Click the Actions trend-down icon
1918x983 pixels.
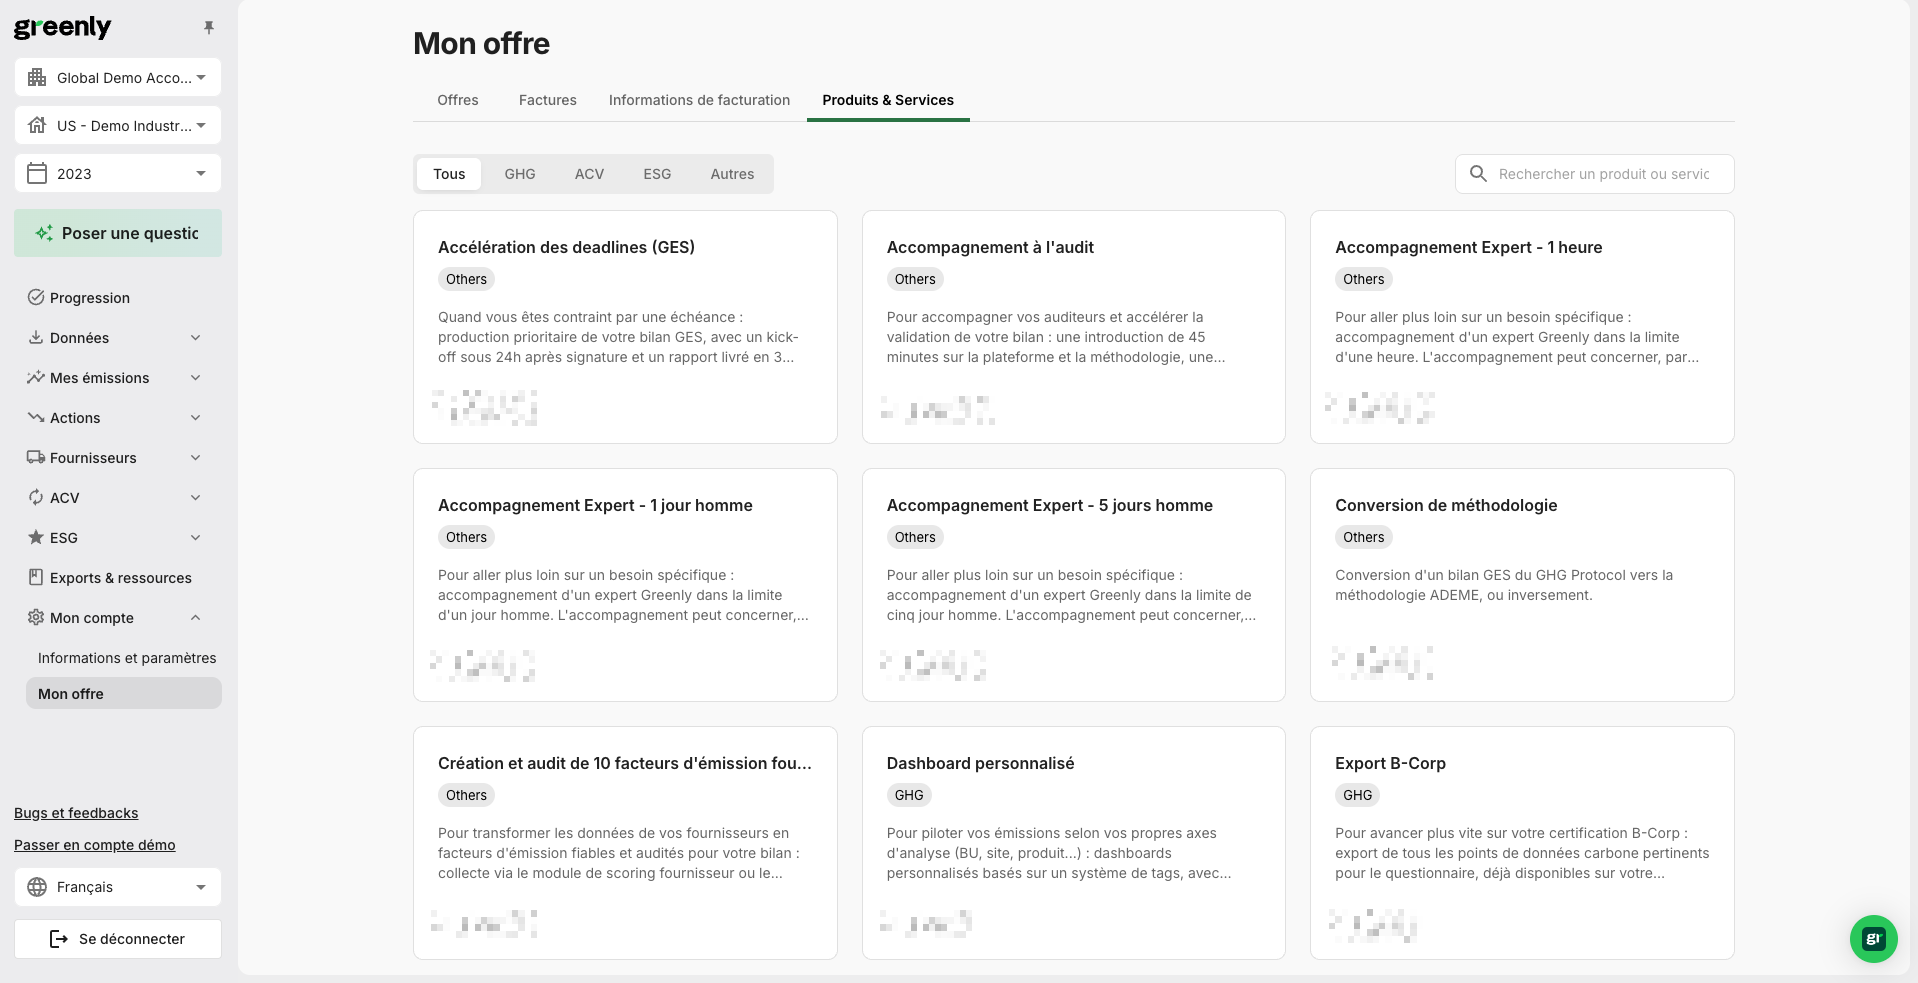click(x=36, y=417)
